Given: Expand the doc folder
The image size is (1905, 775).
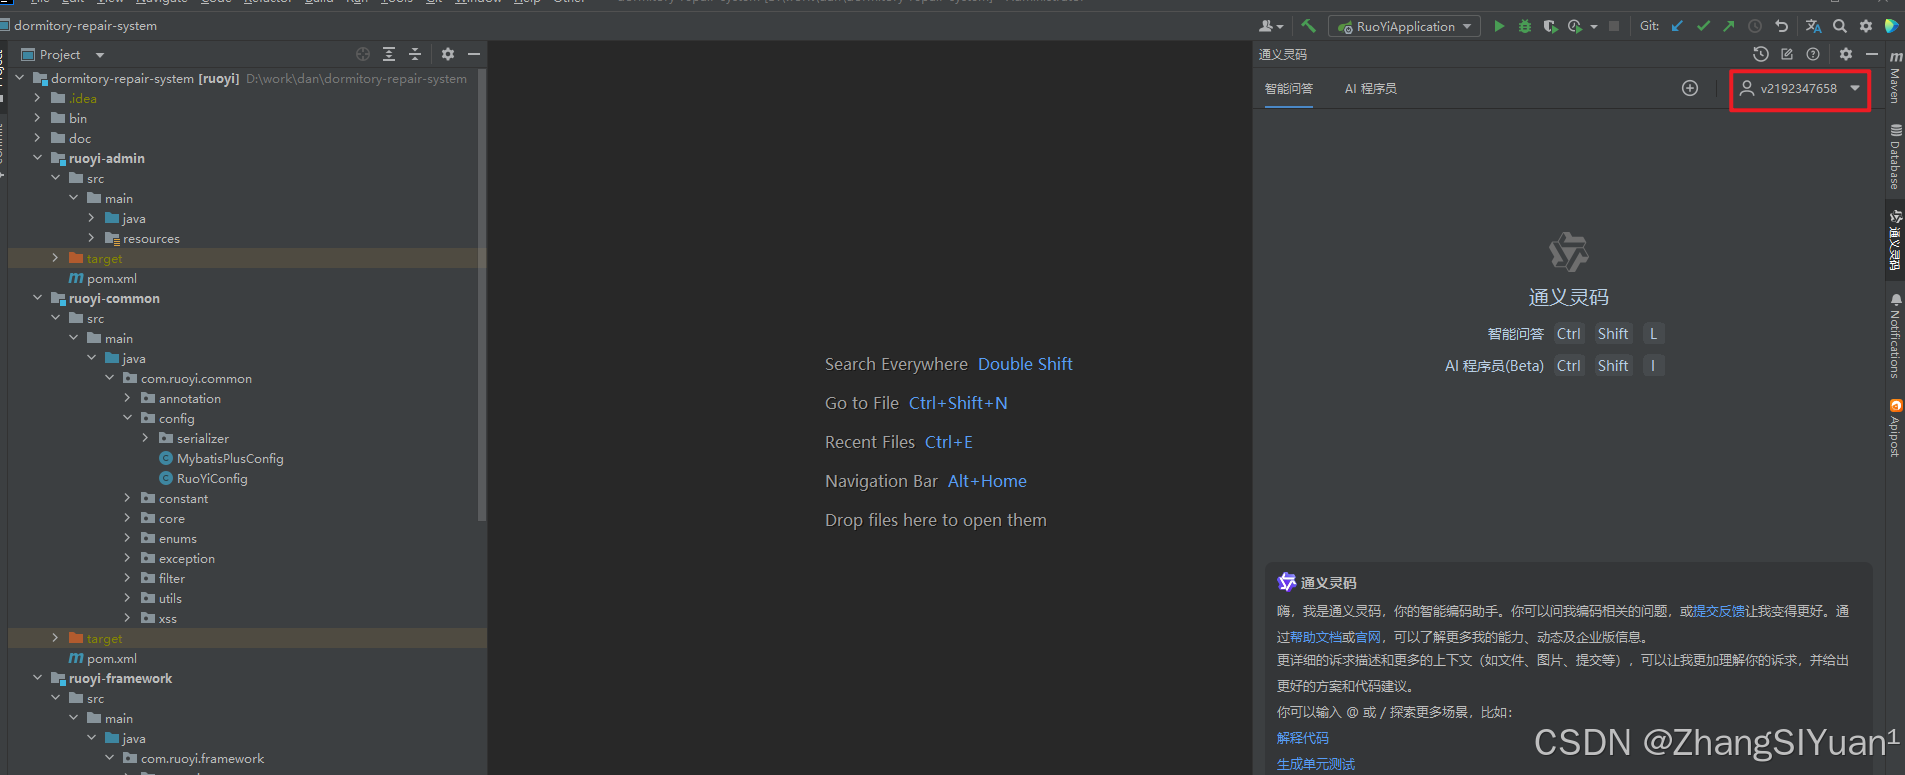Looking at the screenshot, I should [x=37, y=138].
